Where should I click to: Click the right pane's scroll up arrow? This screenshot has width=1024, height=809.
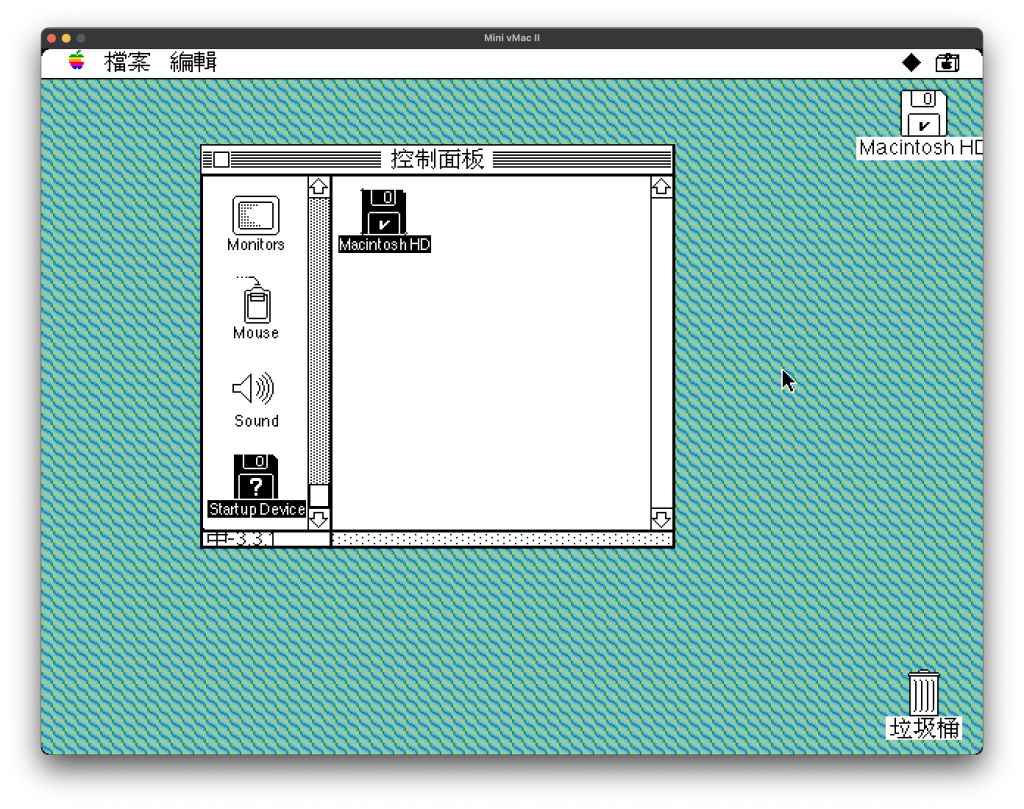click(x=661, y=187)
